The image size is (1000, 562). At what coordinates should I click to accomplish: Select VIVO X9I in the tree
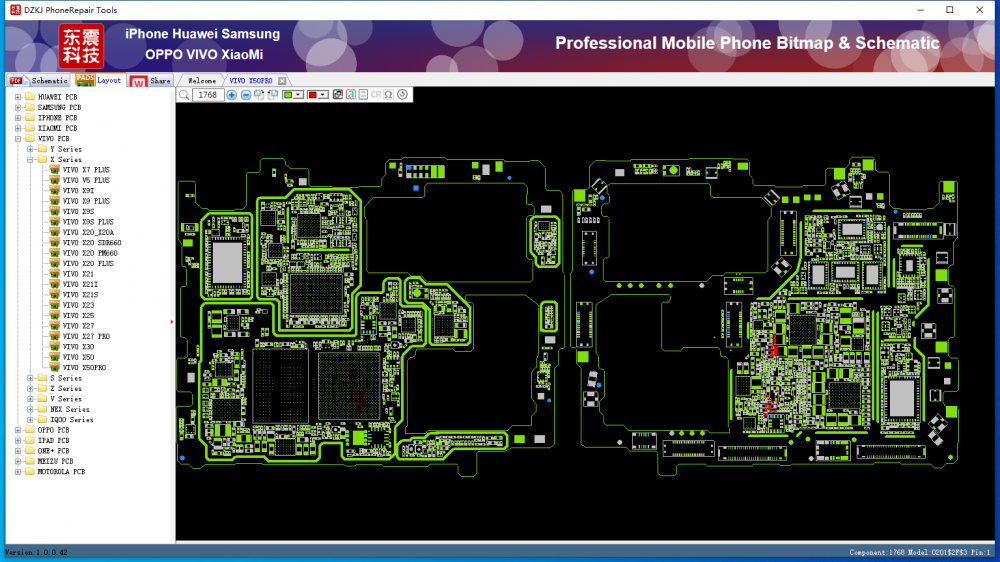(x=78, y=191)
